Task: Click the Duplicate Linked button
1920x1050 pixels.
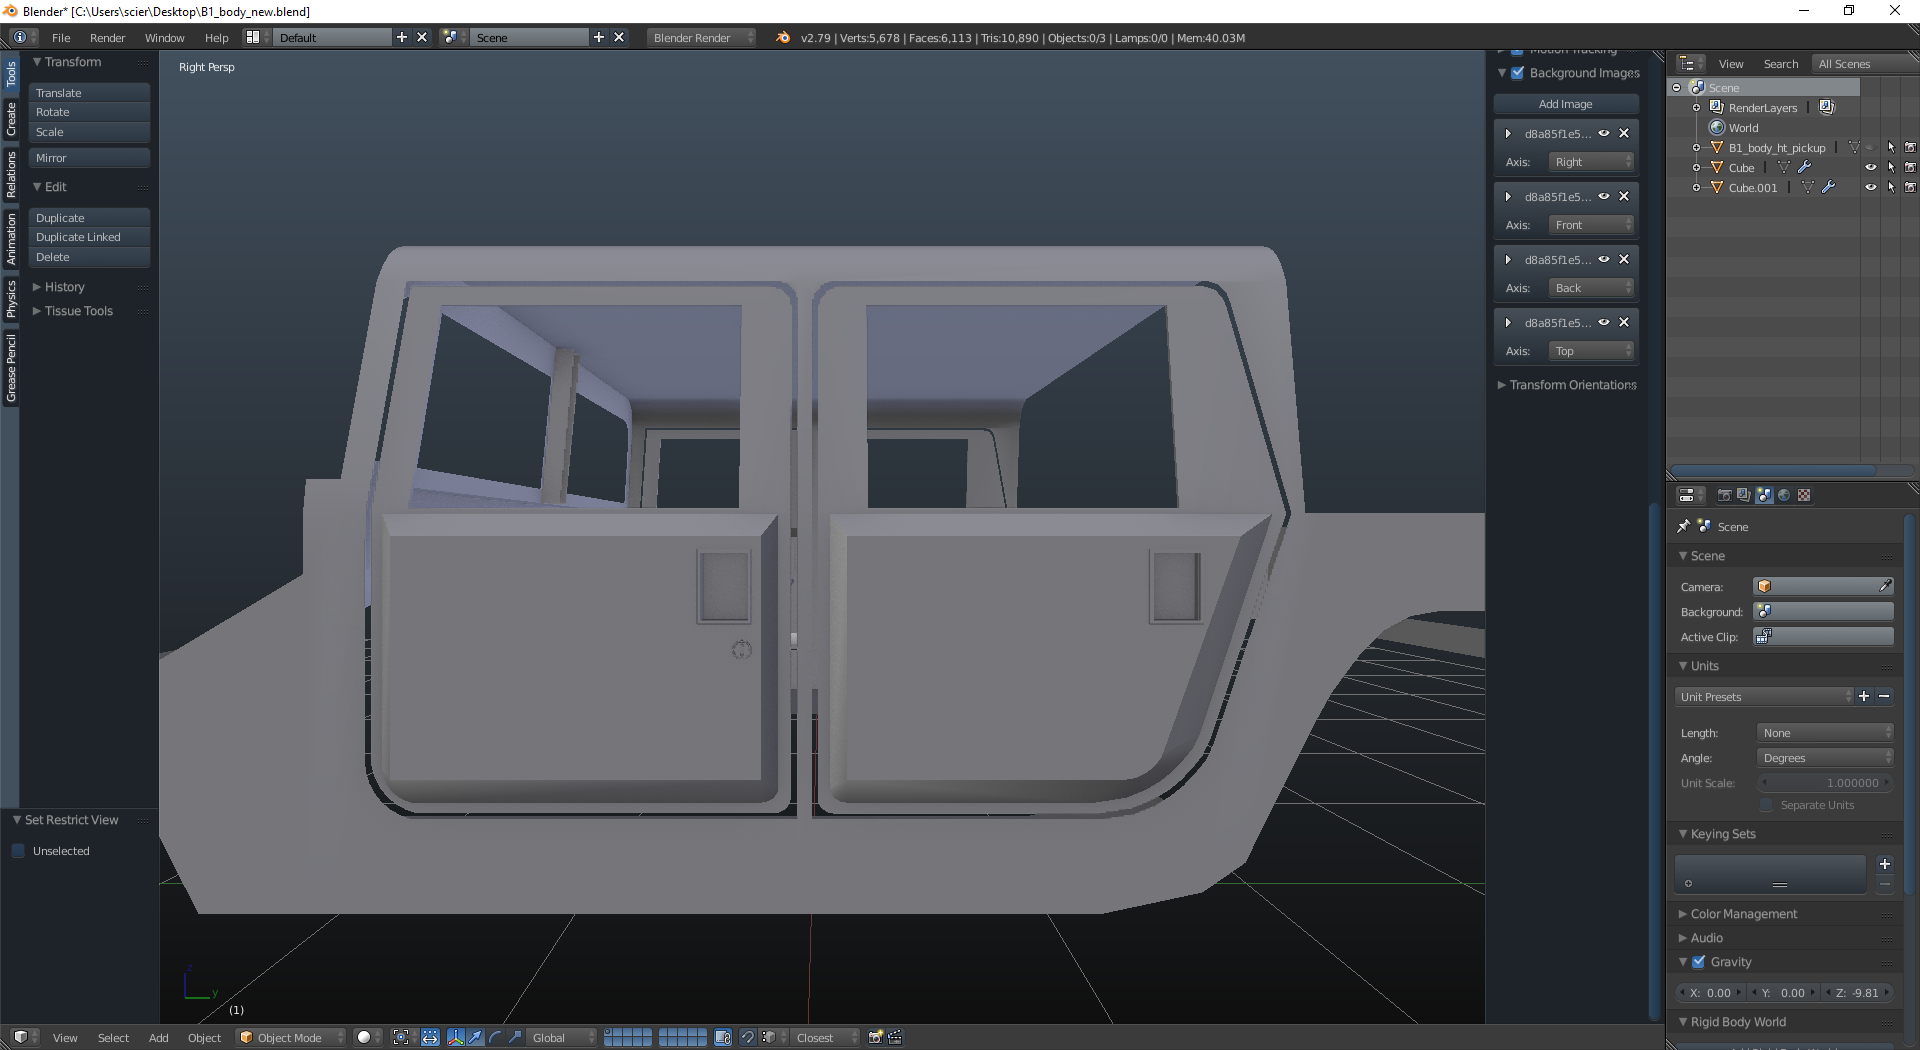Action: coord(90,237)
